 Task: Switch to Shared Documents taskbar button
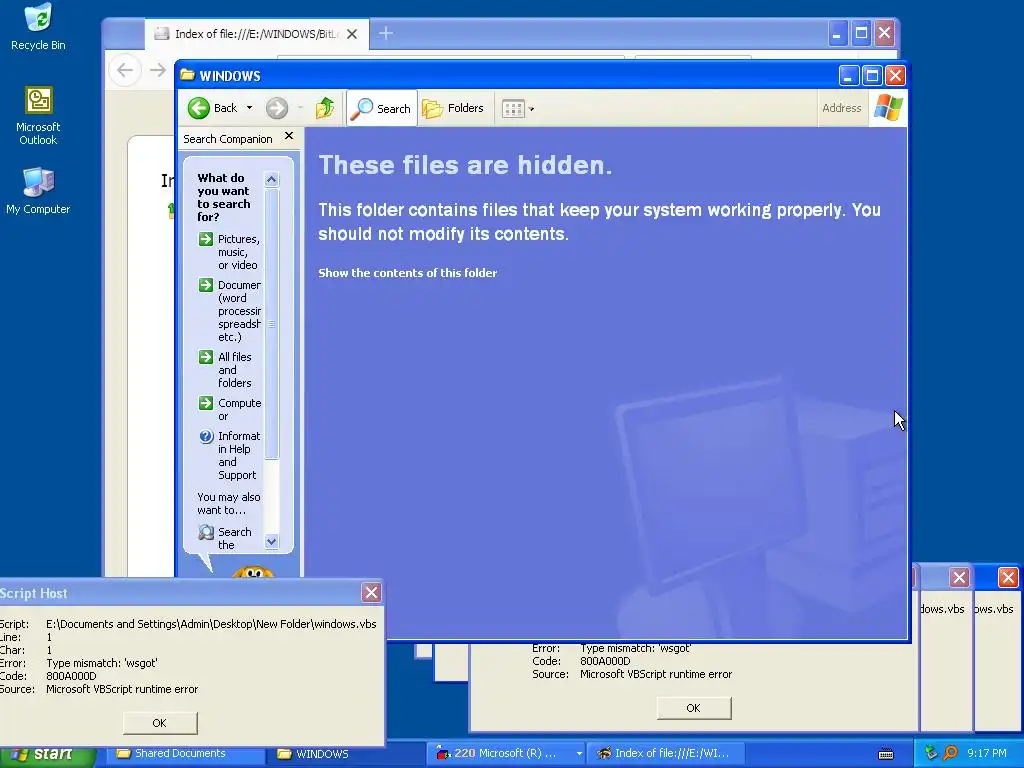pos(183,754)
